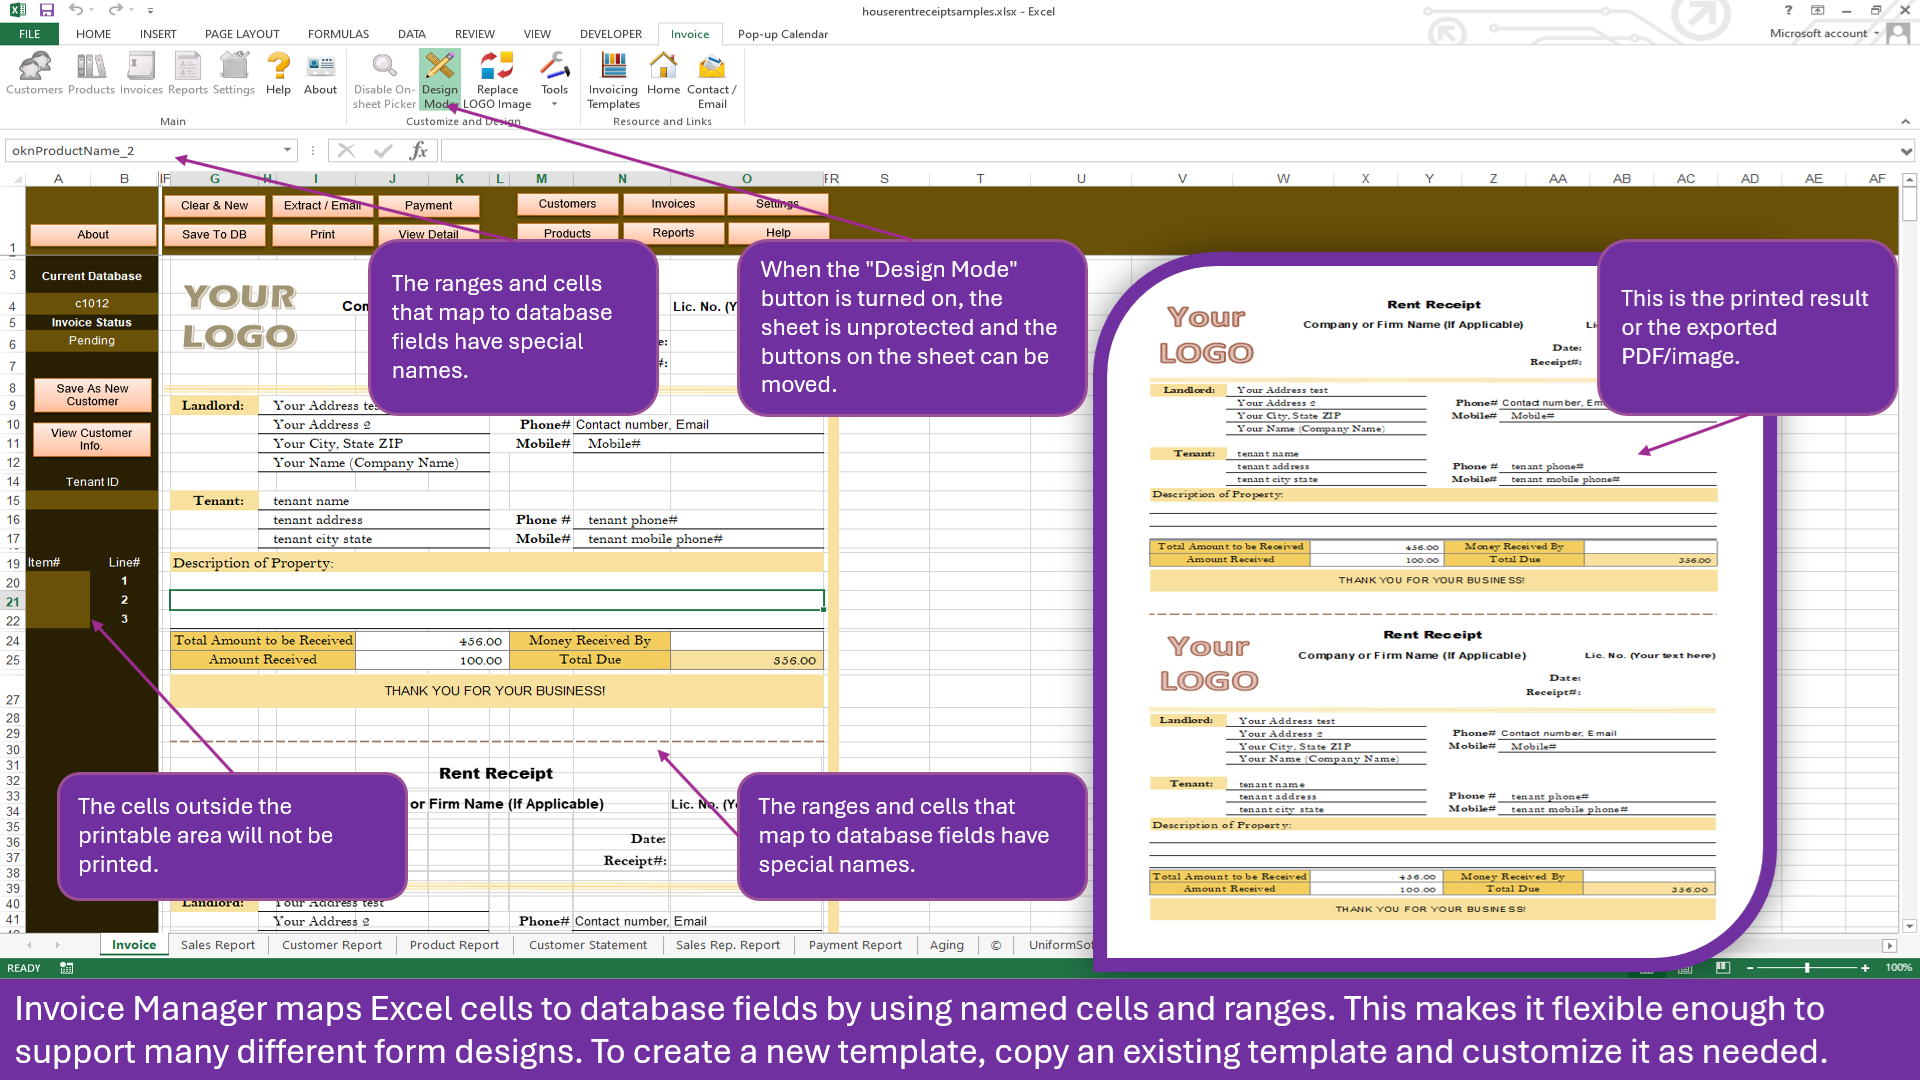Open Invoicing Templates link
Viewport: 1920px width, 1080px height.
613,81
